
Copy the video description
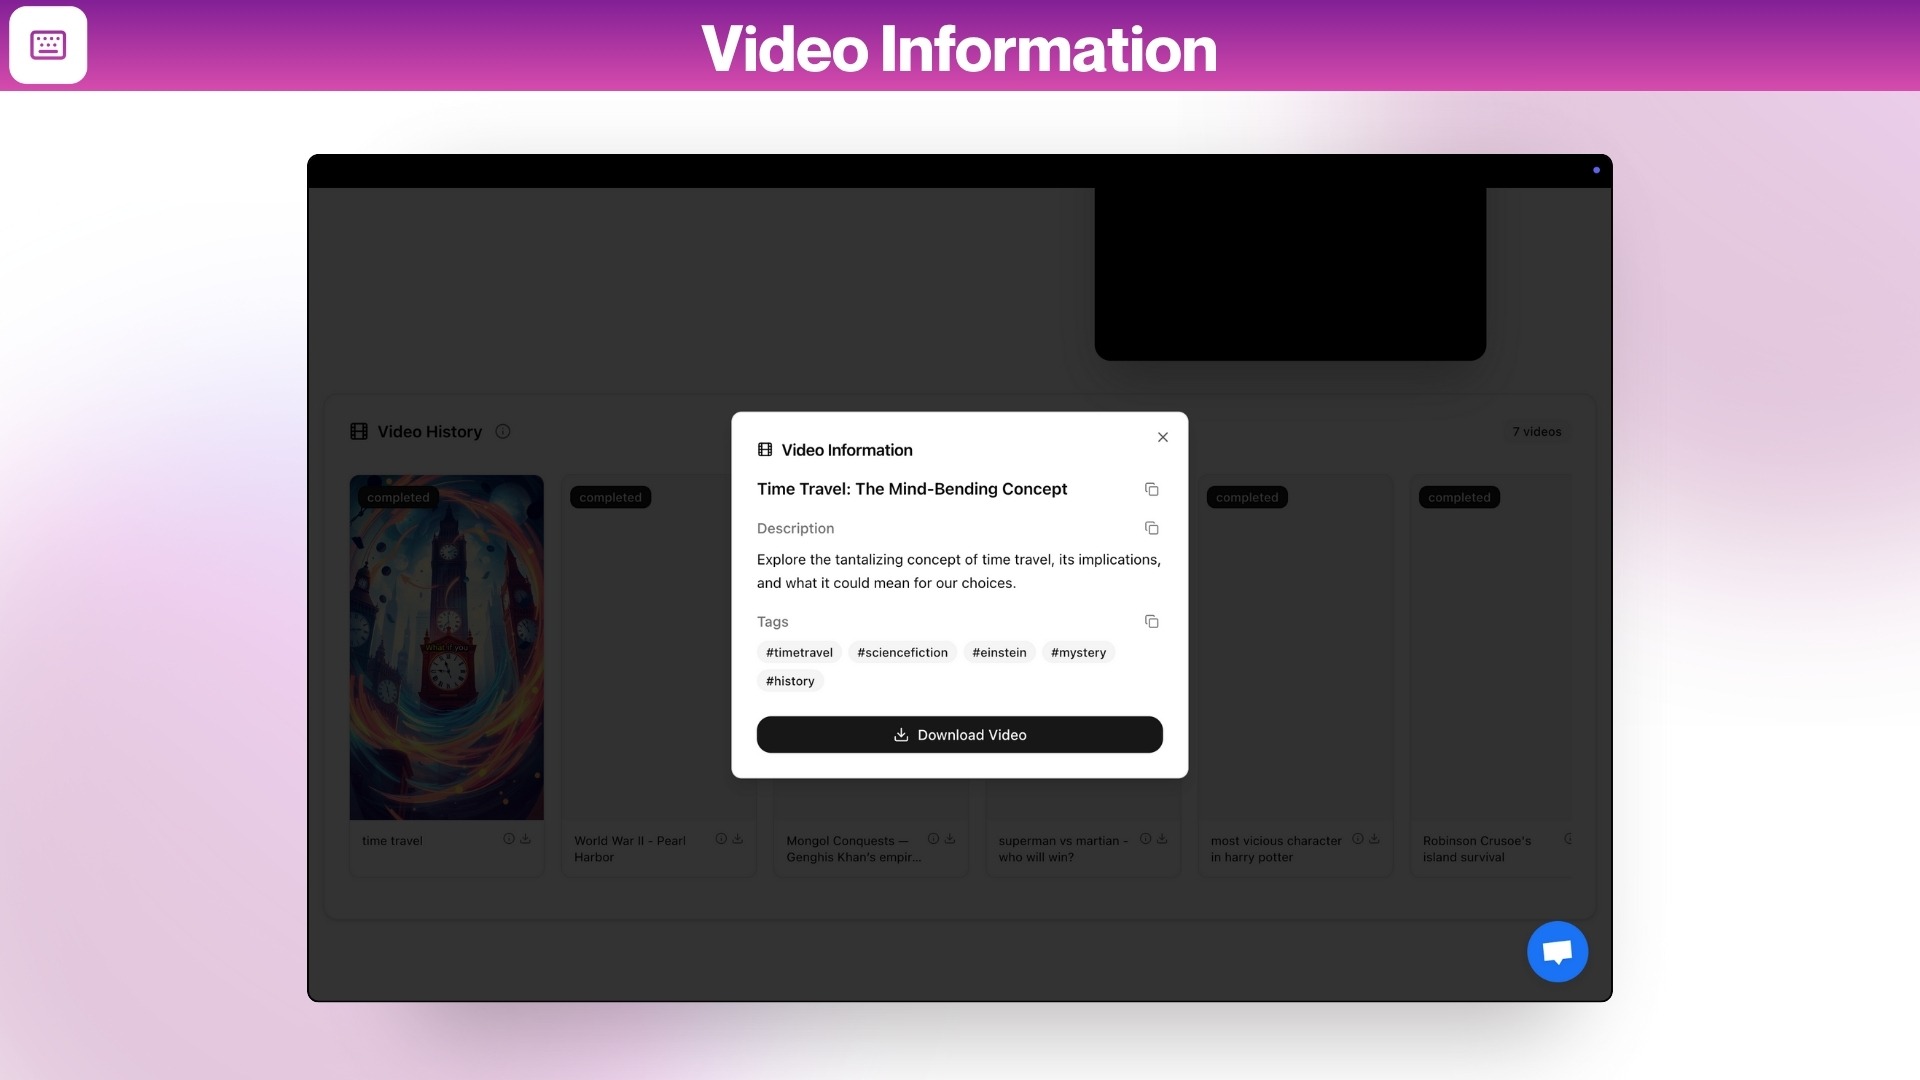[1151, 528]
